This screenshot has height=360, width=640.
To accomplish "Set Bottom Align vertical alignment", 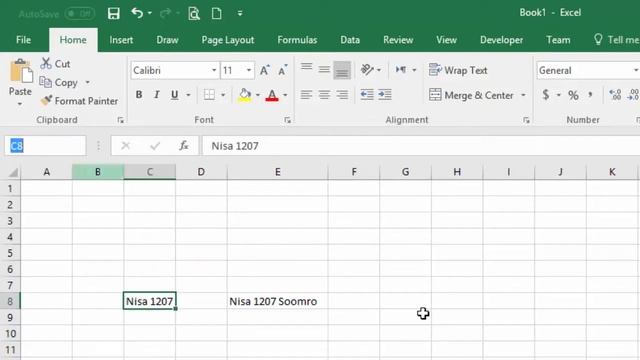I will pos(342,70).
